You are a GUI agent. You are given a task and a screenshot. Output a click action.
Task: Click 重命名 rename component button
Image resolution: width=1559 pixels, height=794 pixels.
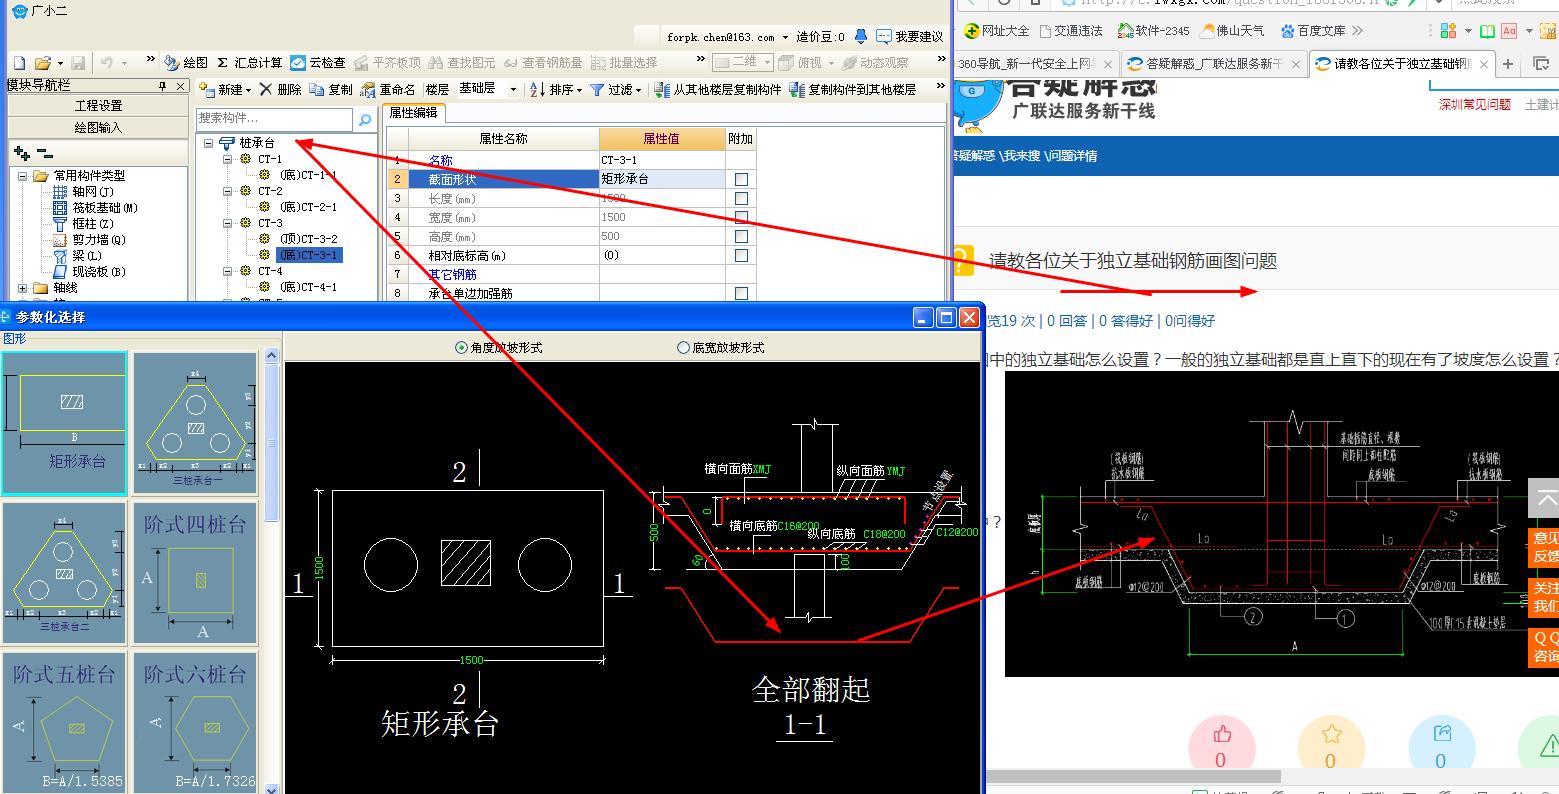(388, 89)
